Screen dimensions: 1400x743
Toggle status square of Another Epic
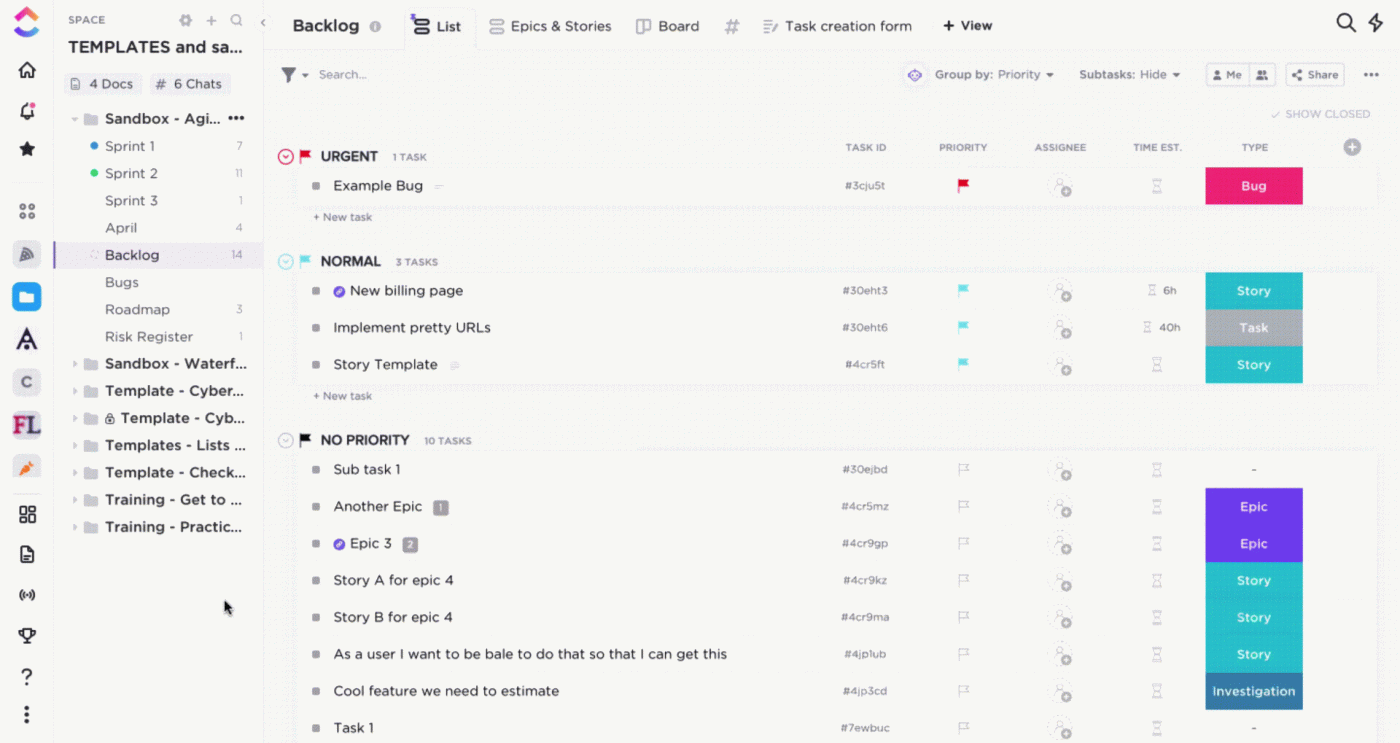pos(316,507)
